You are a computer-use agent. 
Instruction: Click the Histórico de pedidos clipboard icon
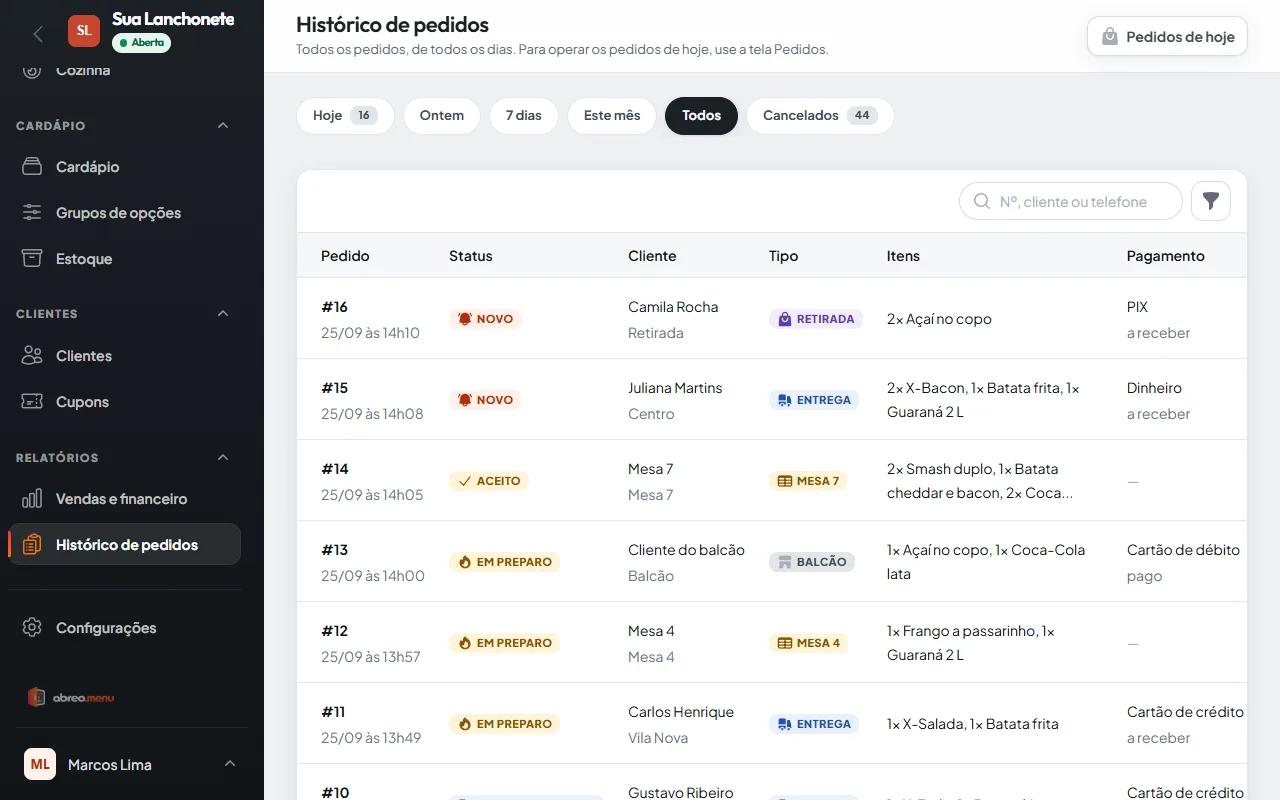tap(32, 545)
